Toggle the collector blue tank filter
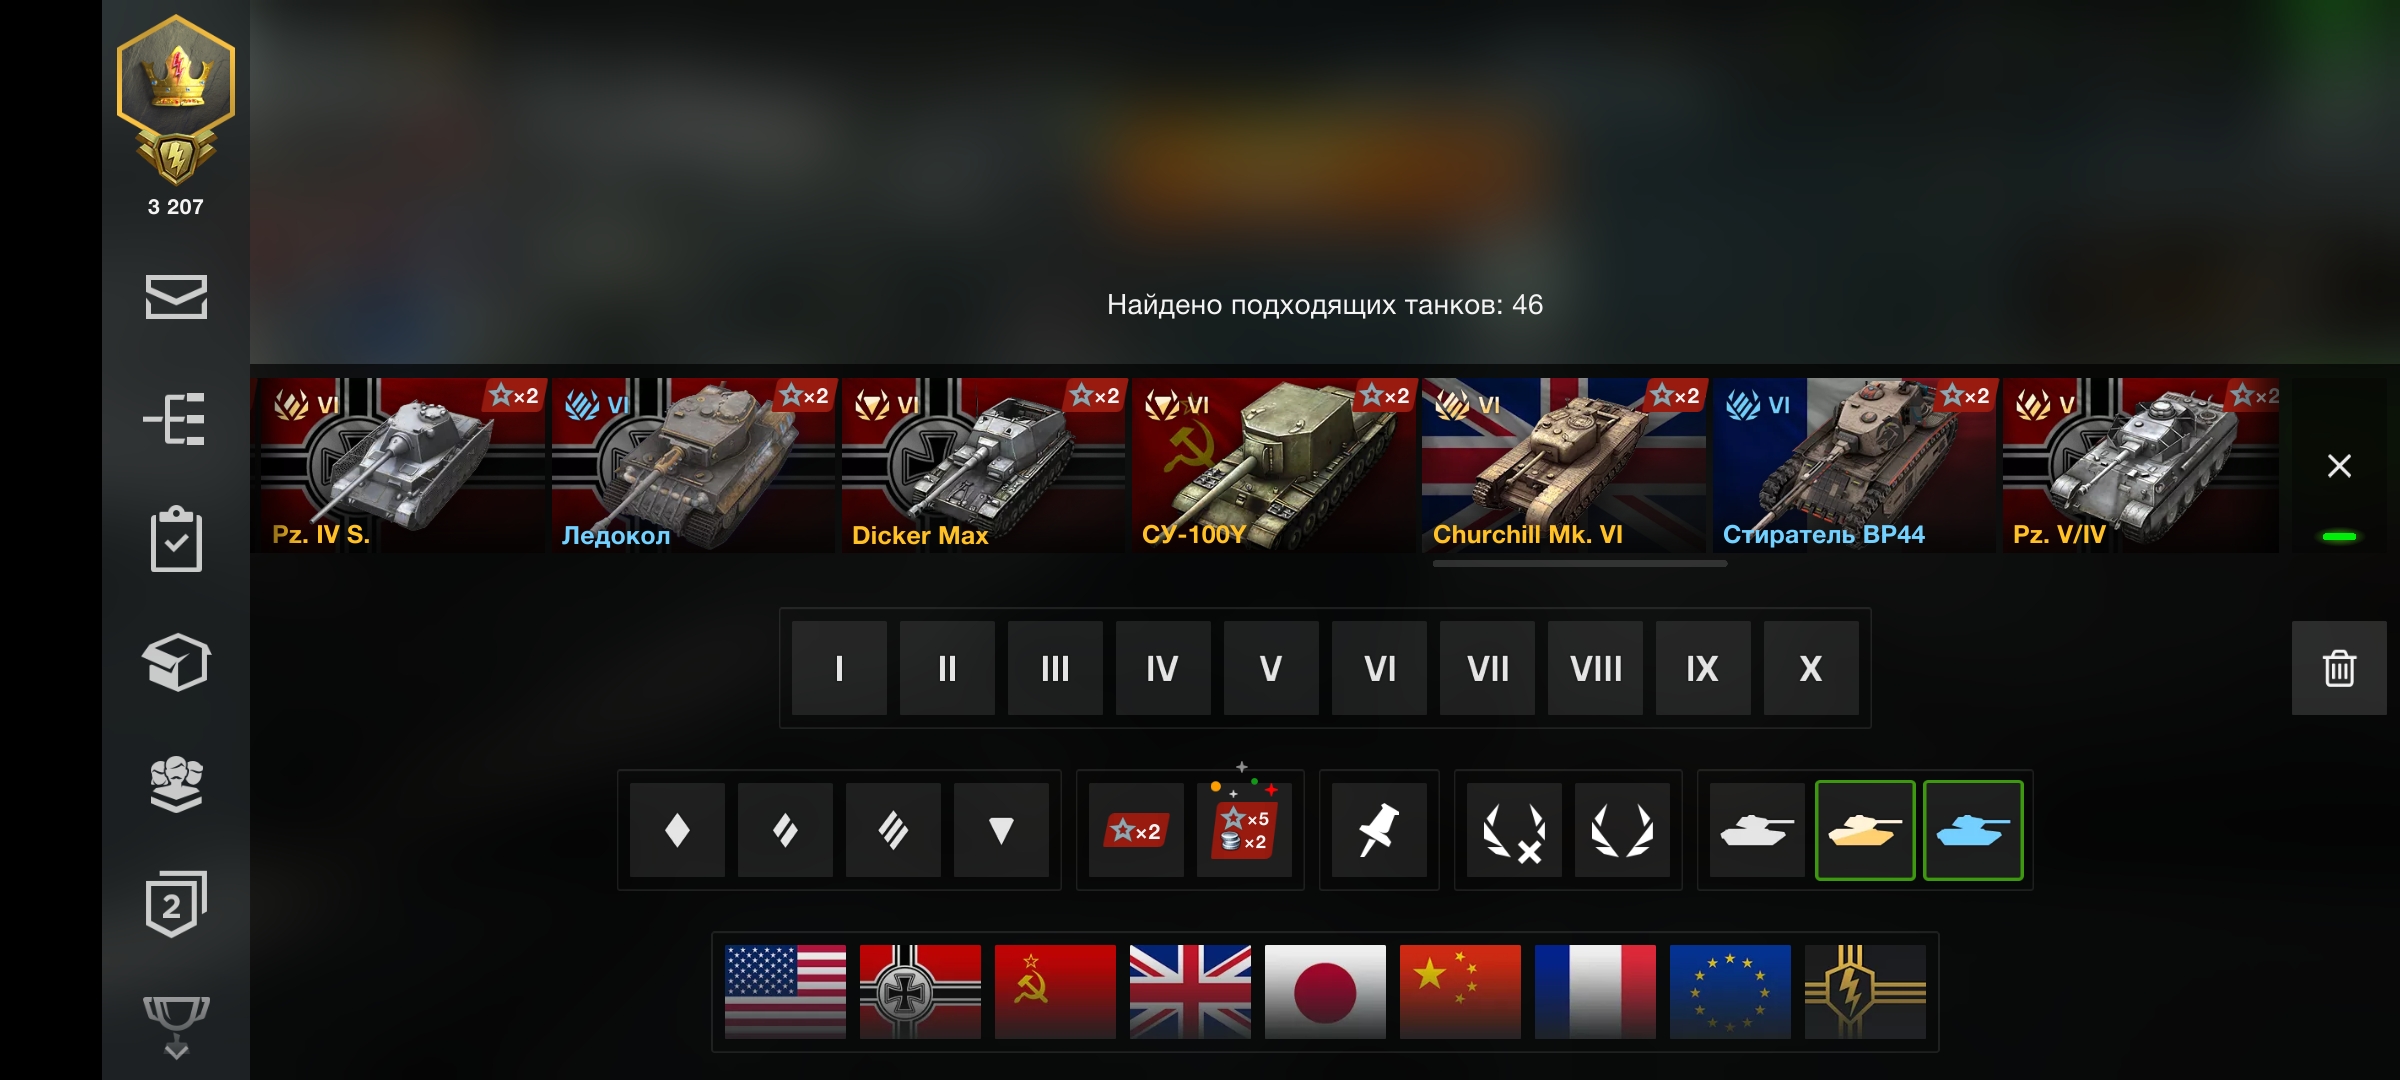 (x=1973, y=830)
